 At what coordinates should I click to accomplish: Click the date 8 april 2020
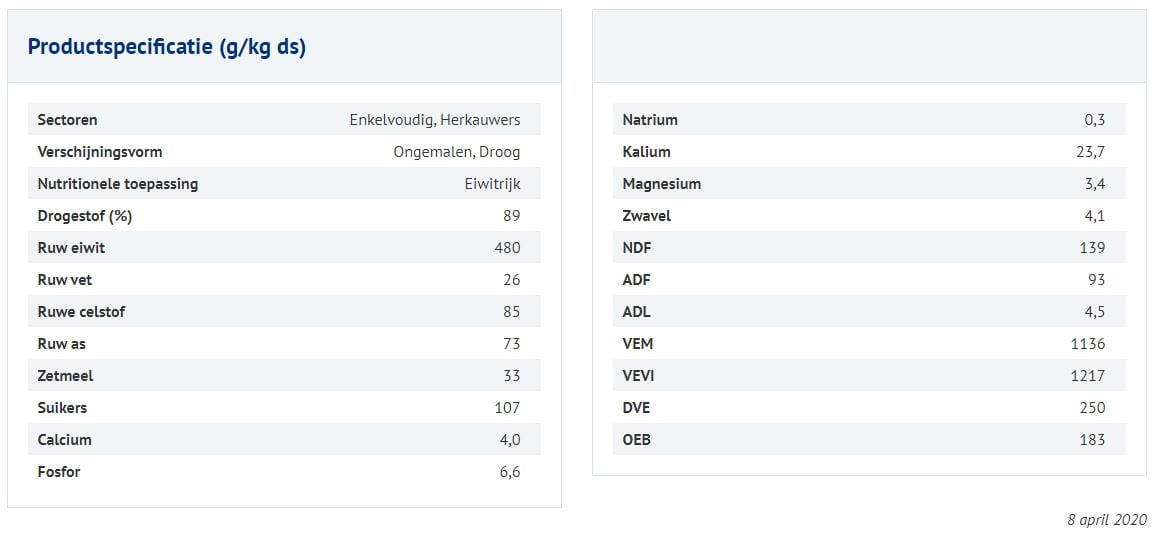1107,520
